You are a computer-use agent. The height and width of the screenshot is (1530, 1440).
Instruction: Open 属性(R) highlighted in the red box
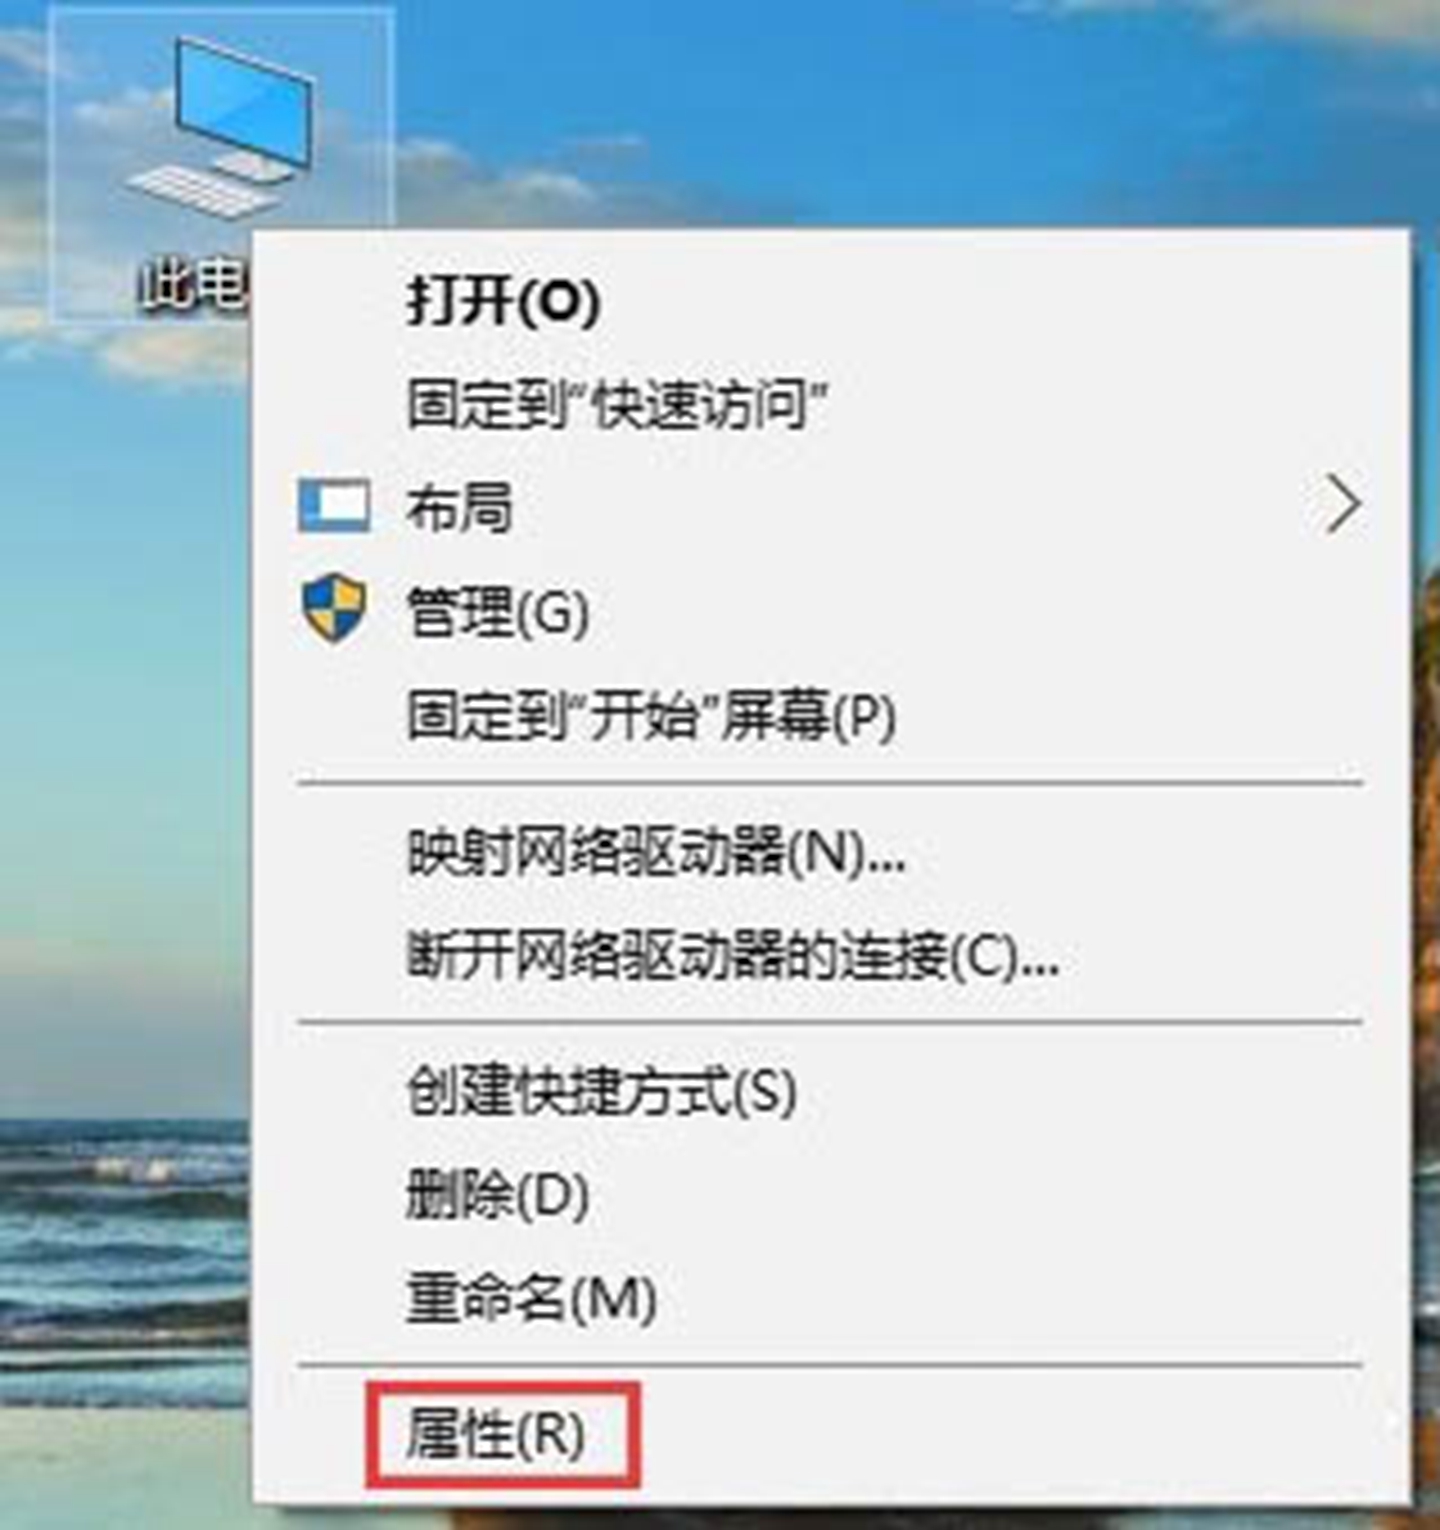point(496,1435)
